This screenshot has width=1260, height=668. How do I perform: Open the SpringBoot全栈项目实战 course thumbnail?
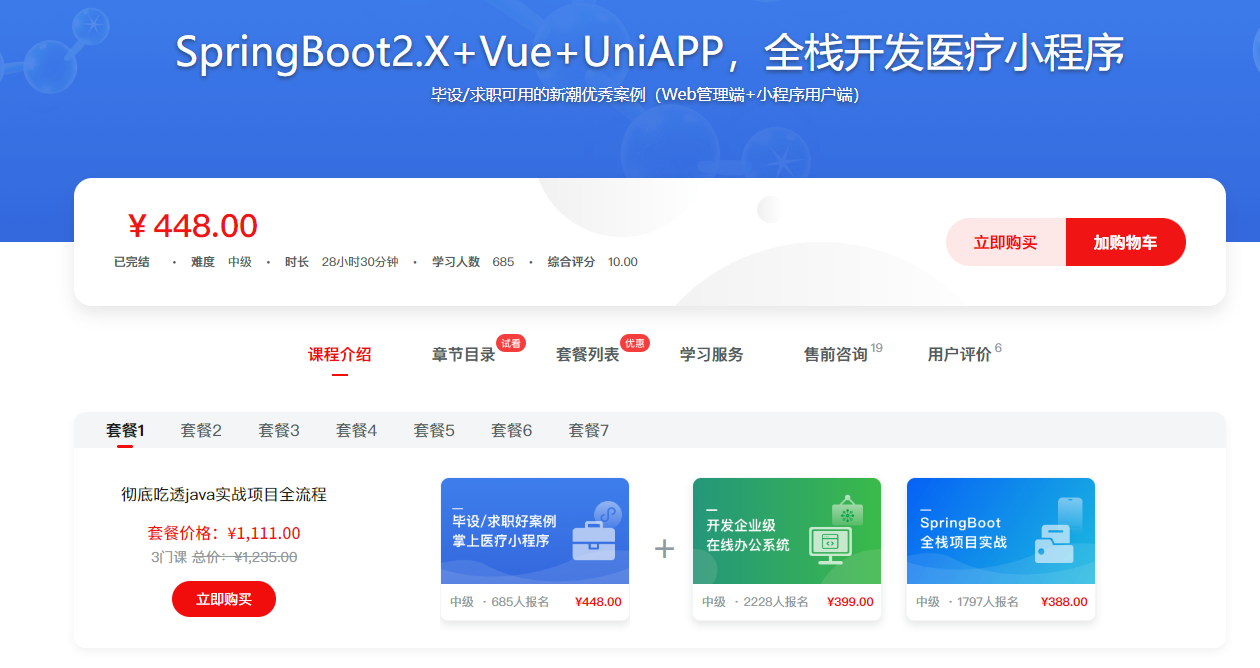(1001, 531)
